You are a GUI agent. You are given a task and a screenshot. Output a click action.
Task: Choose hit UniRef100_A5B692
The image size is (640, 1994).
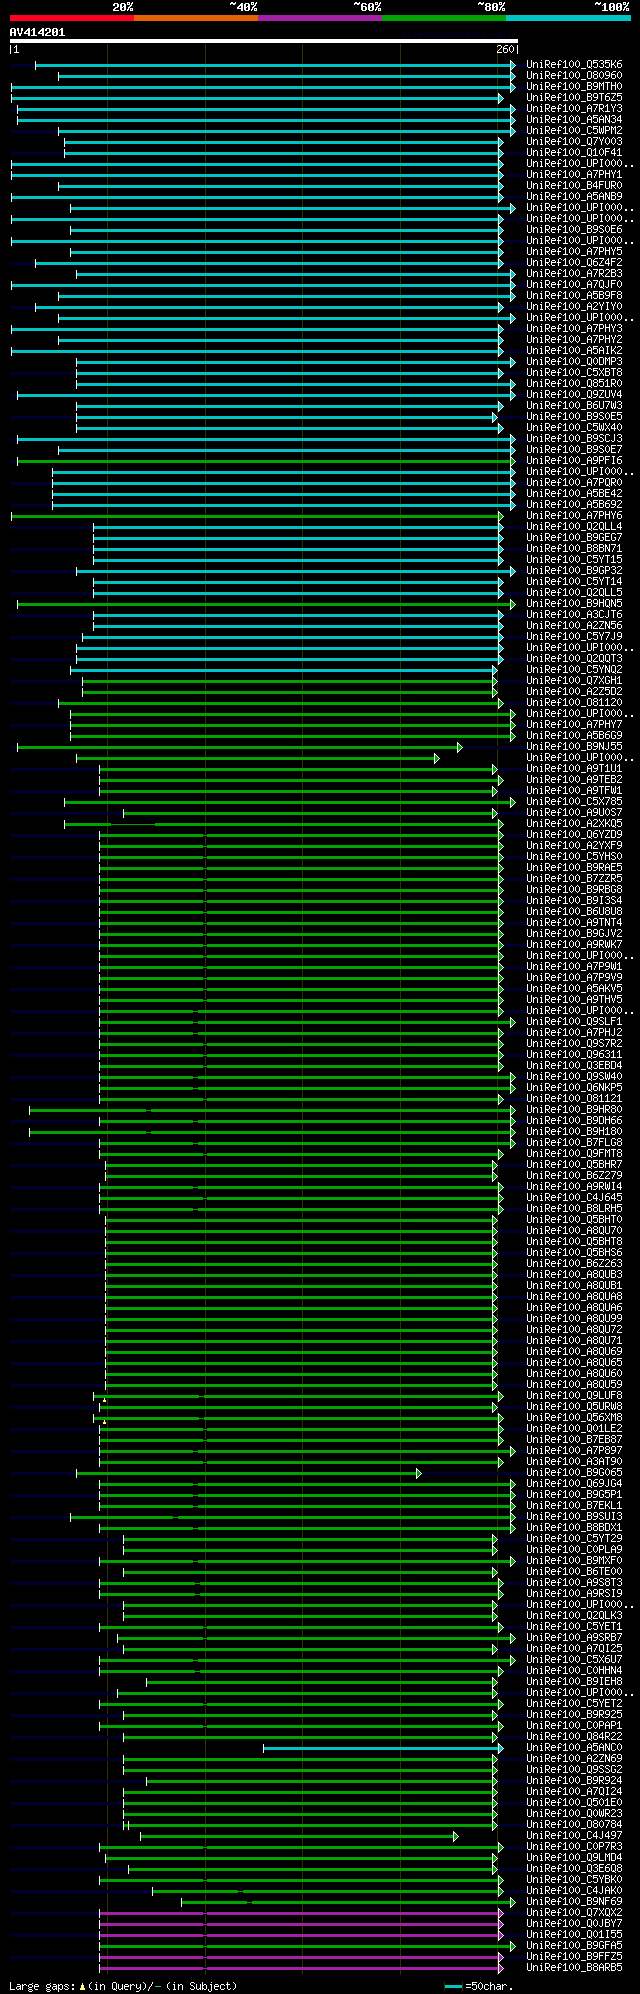pyautogui.click(x=574, y=505)
